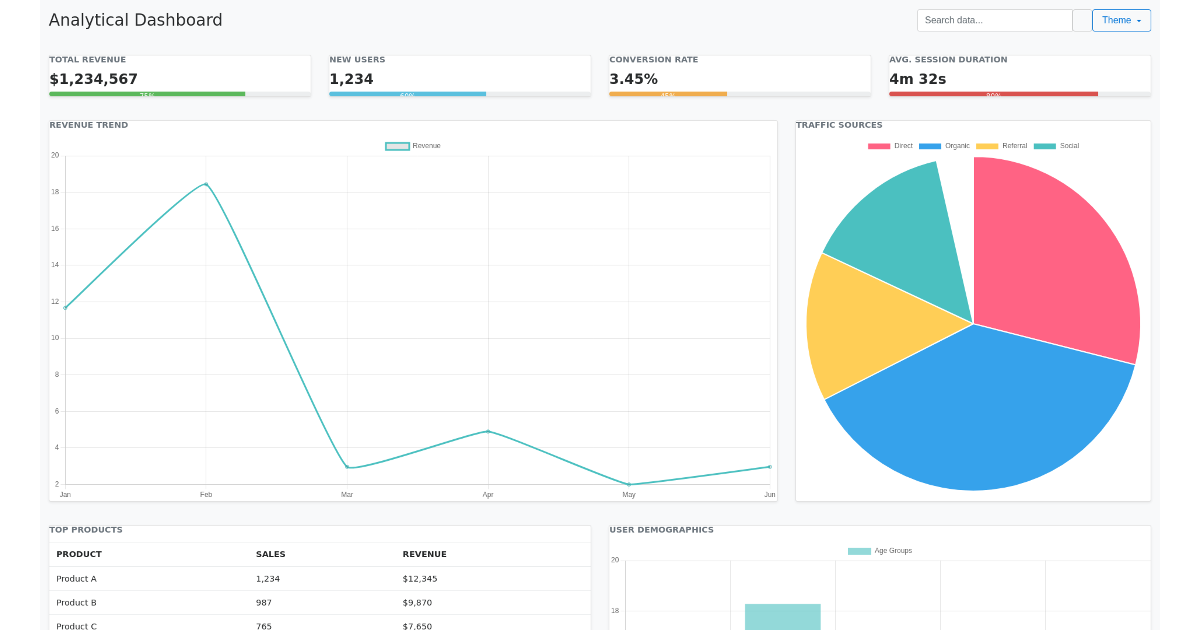Viewport: 1200px width, 630px height.
Task: Click the Search data input field
Action: (994, 20)
